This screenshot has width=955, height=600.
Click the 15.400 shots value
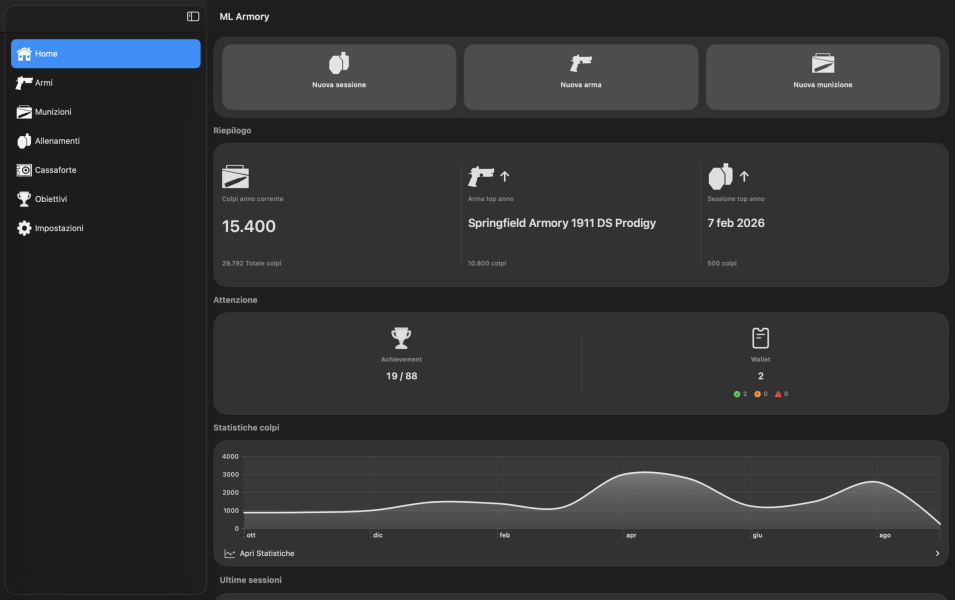click(x=248, y=226)
